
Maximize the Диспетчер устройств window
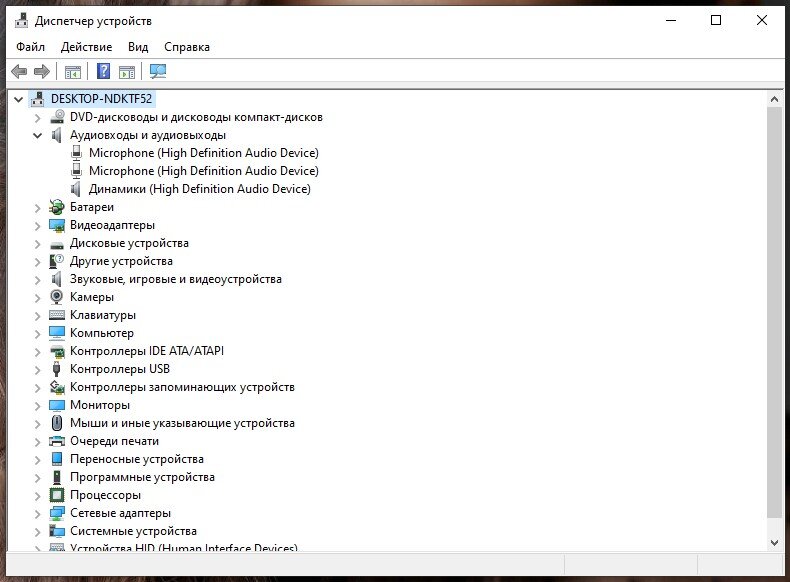716,20
